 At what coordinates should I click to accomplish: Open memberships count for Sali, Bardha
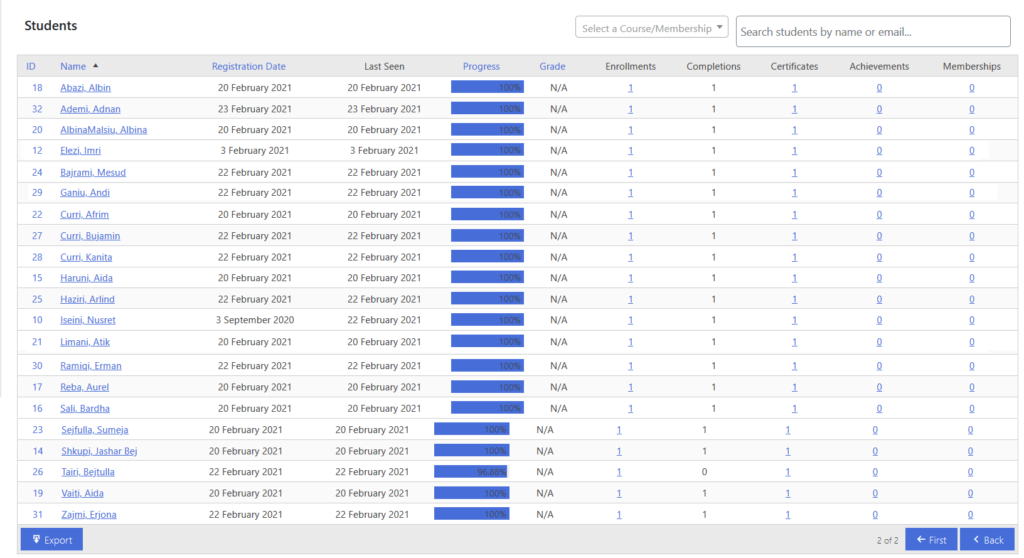(972, 408)
